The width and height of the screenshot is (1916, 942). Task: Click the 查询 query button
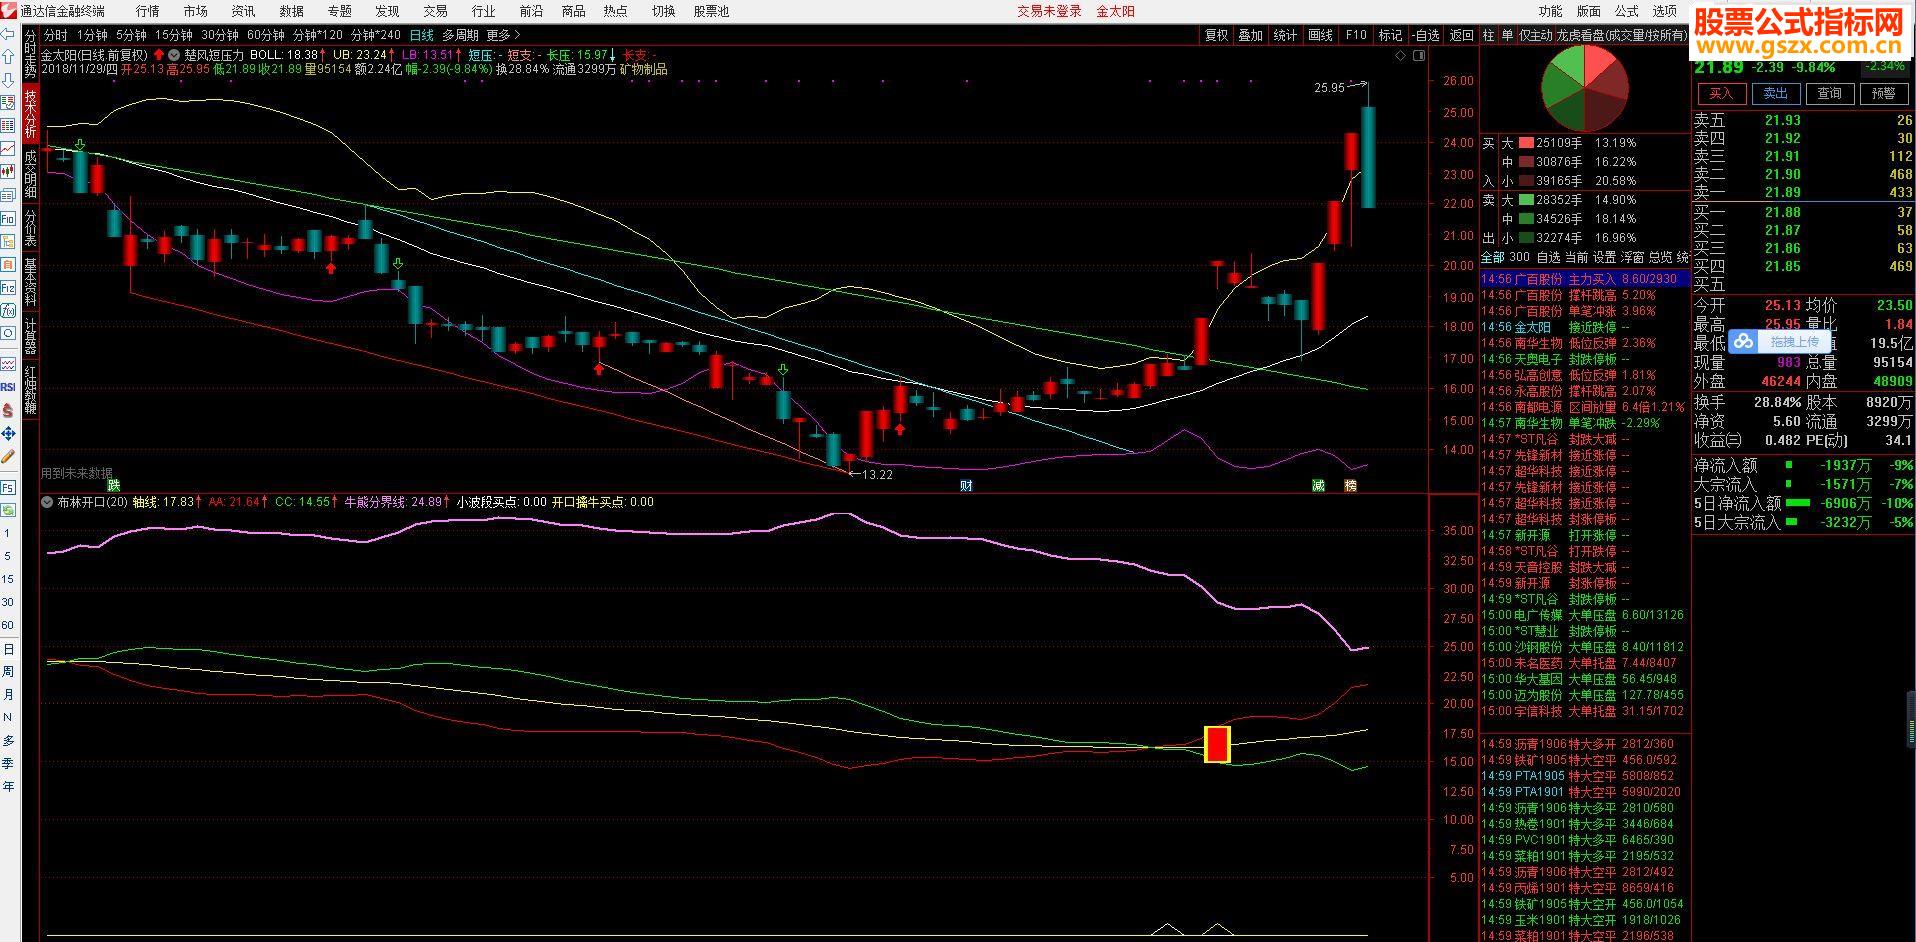(x=1830, y=94)
